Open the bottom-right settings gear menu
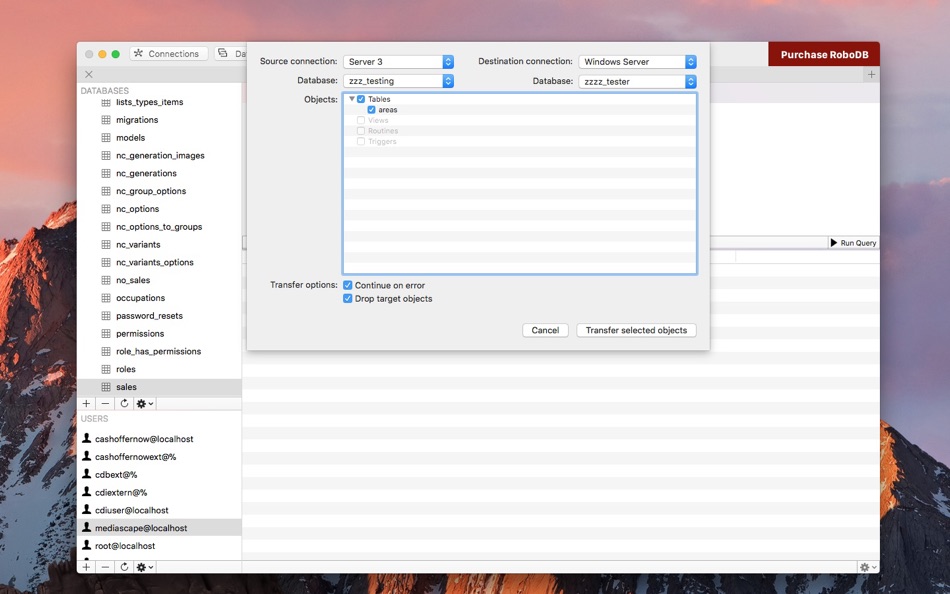Image resolution: width=950 pixels, height=594 pixels. (868, 567)
